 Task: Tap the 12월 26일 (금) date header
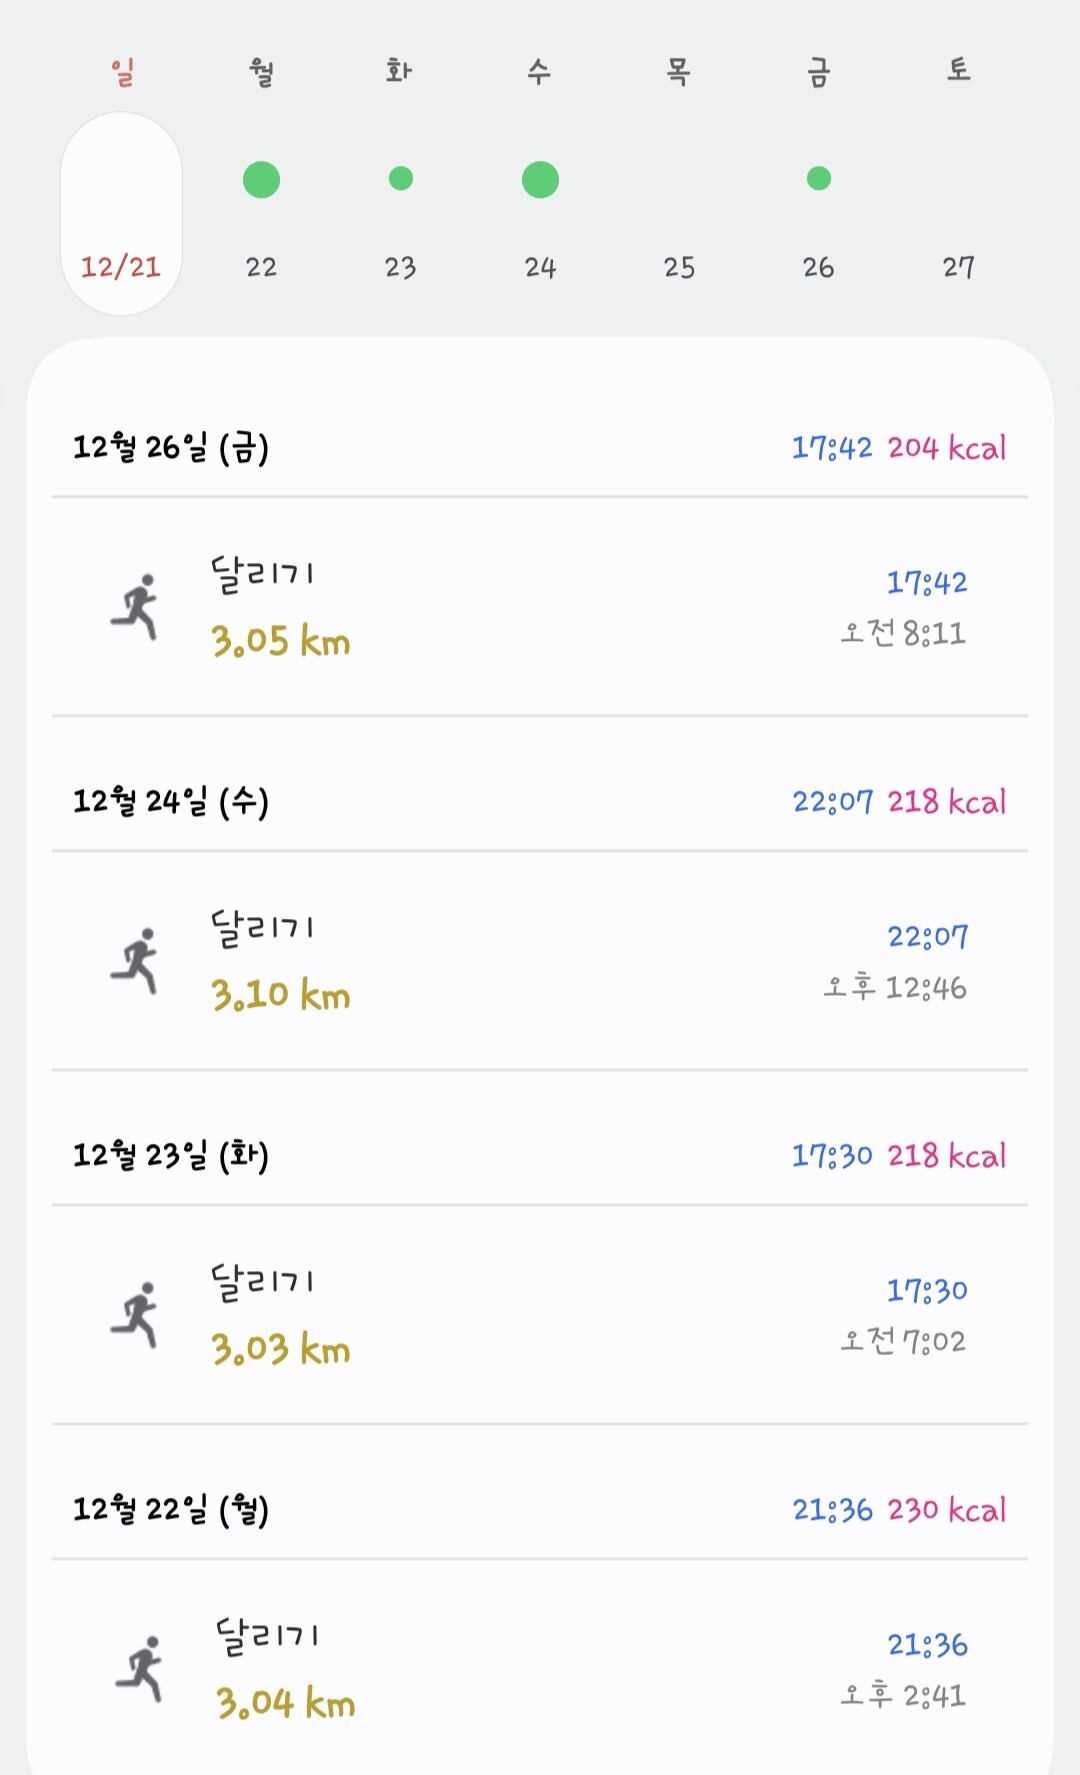click(171, 447)
